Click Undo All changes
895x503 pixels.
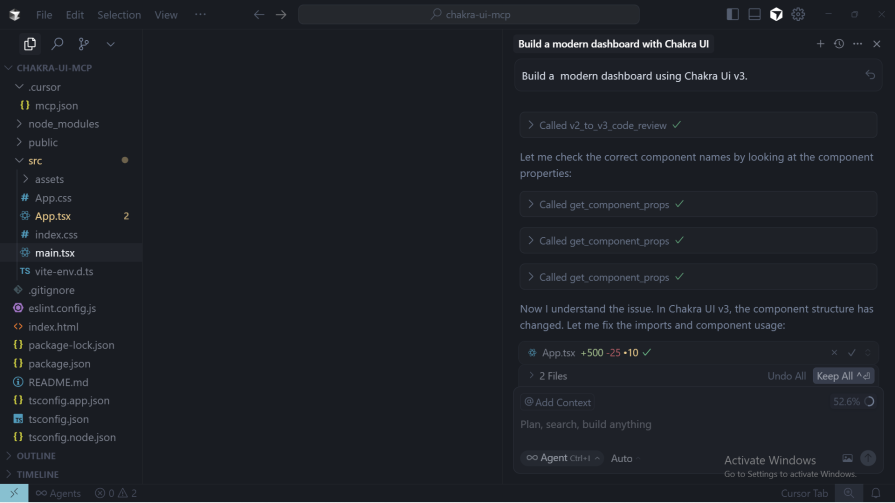pos(786,376)
